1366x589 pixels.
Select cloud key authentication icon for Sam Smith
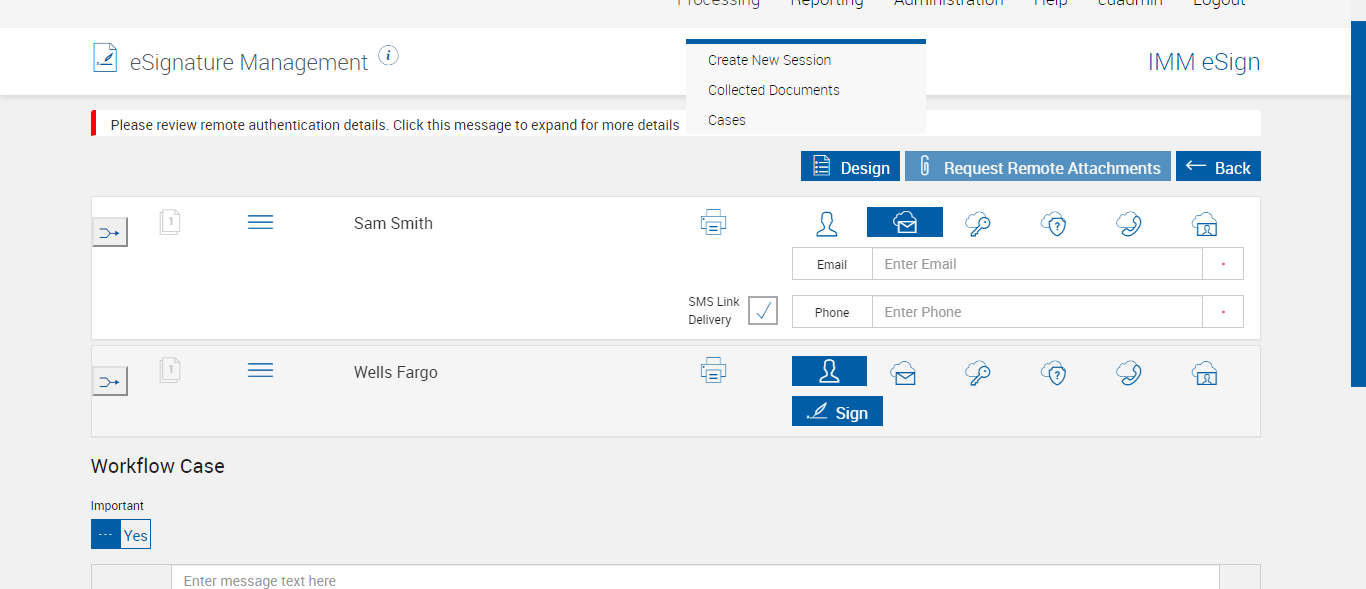[978, 223]
